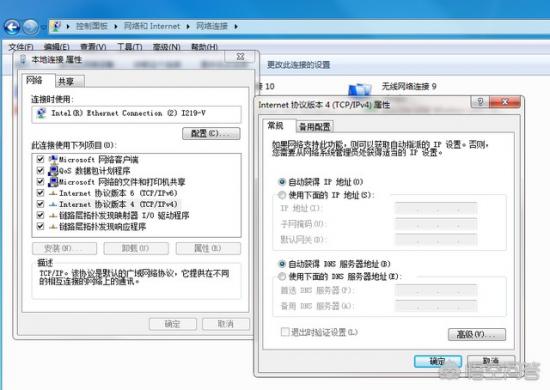550x390 pixels.
Task: Click the QoS 数据包计划程序 item icon
Action: (53, 171)
